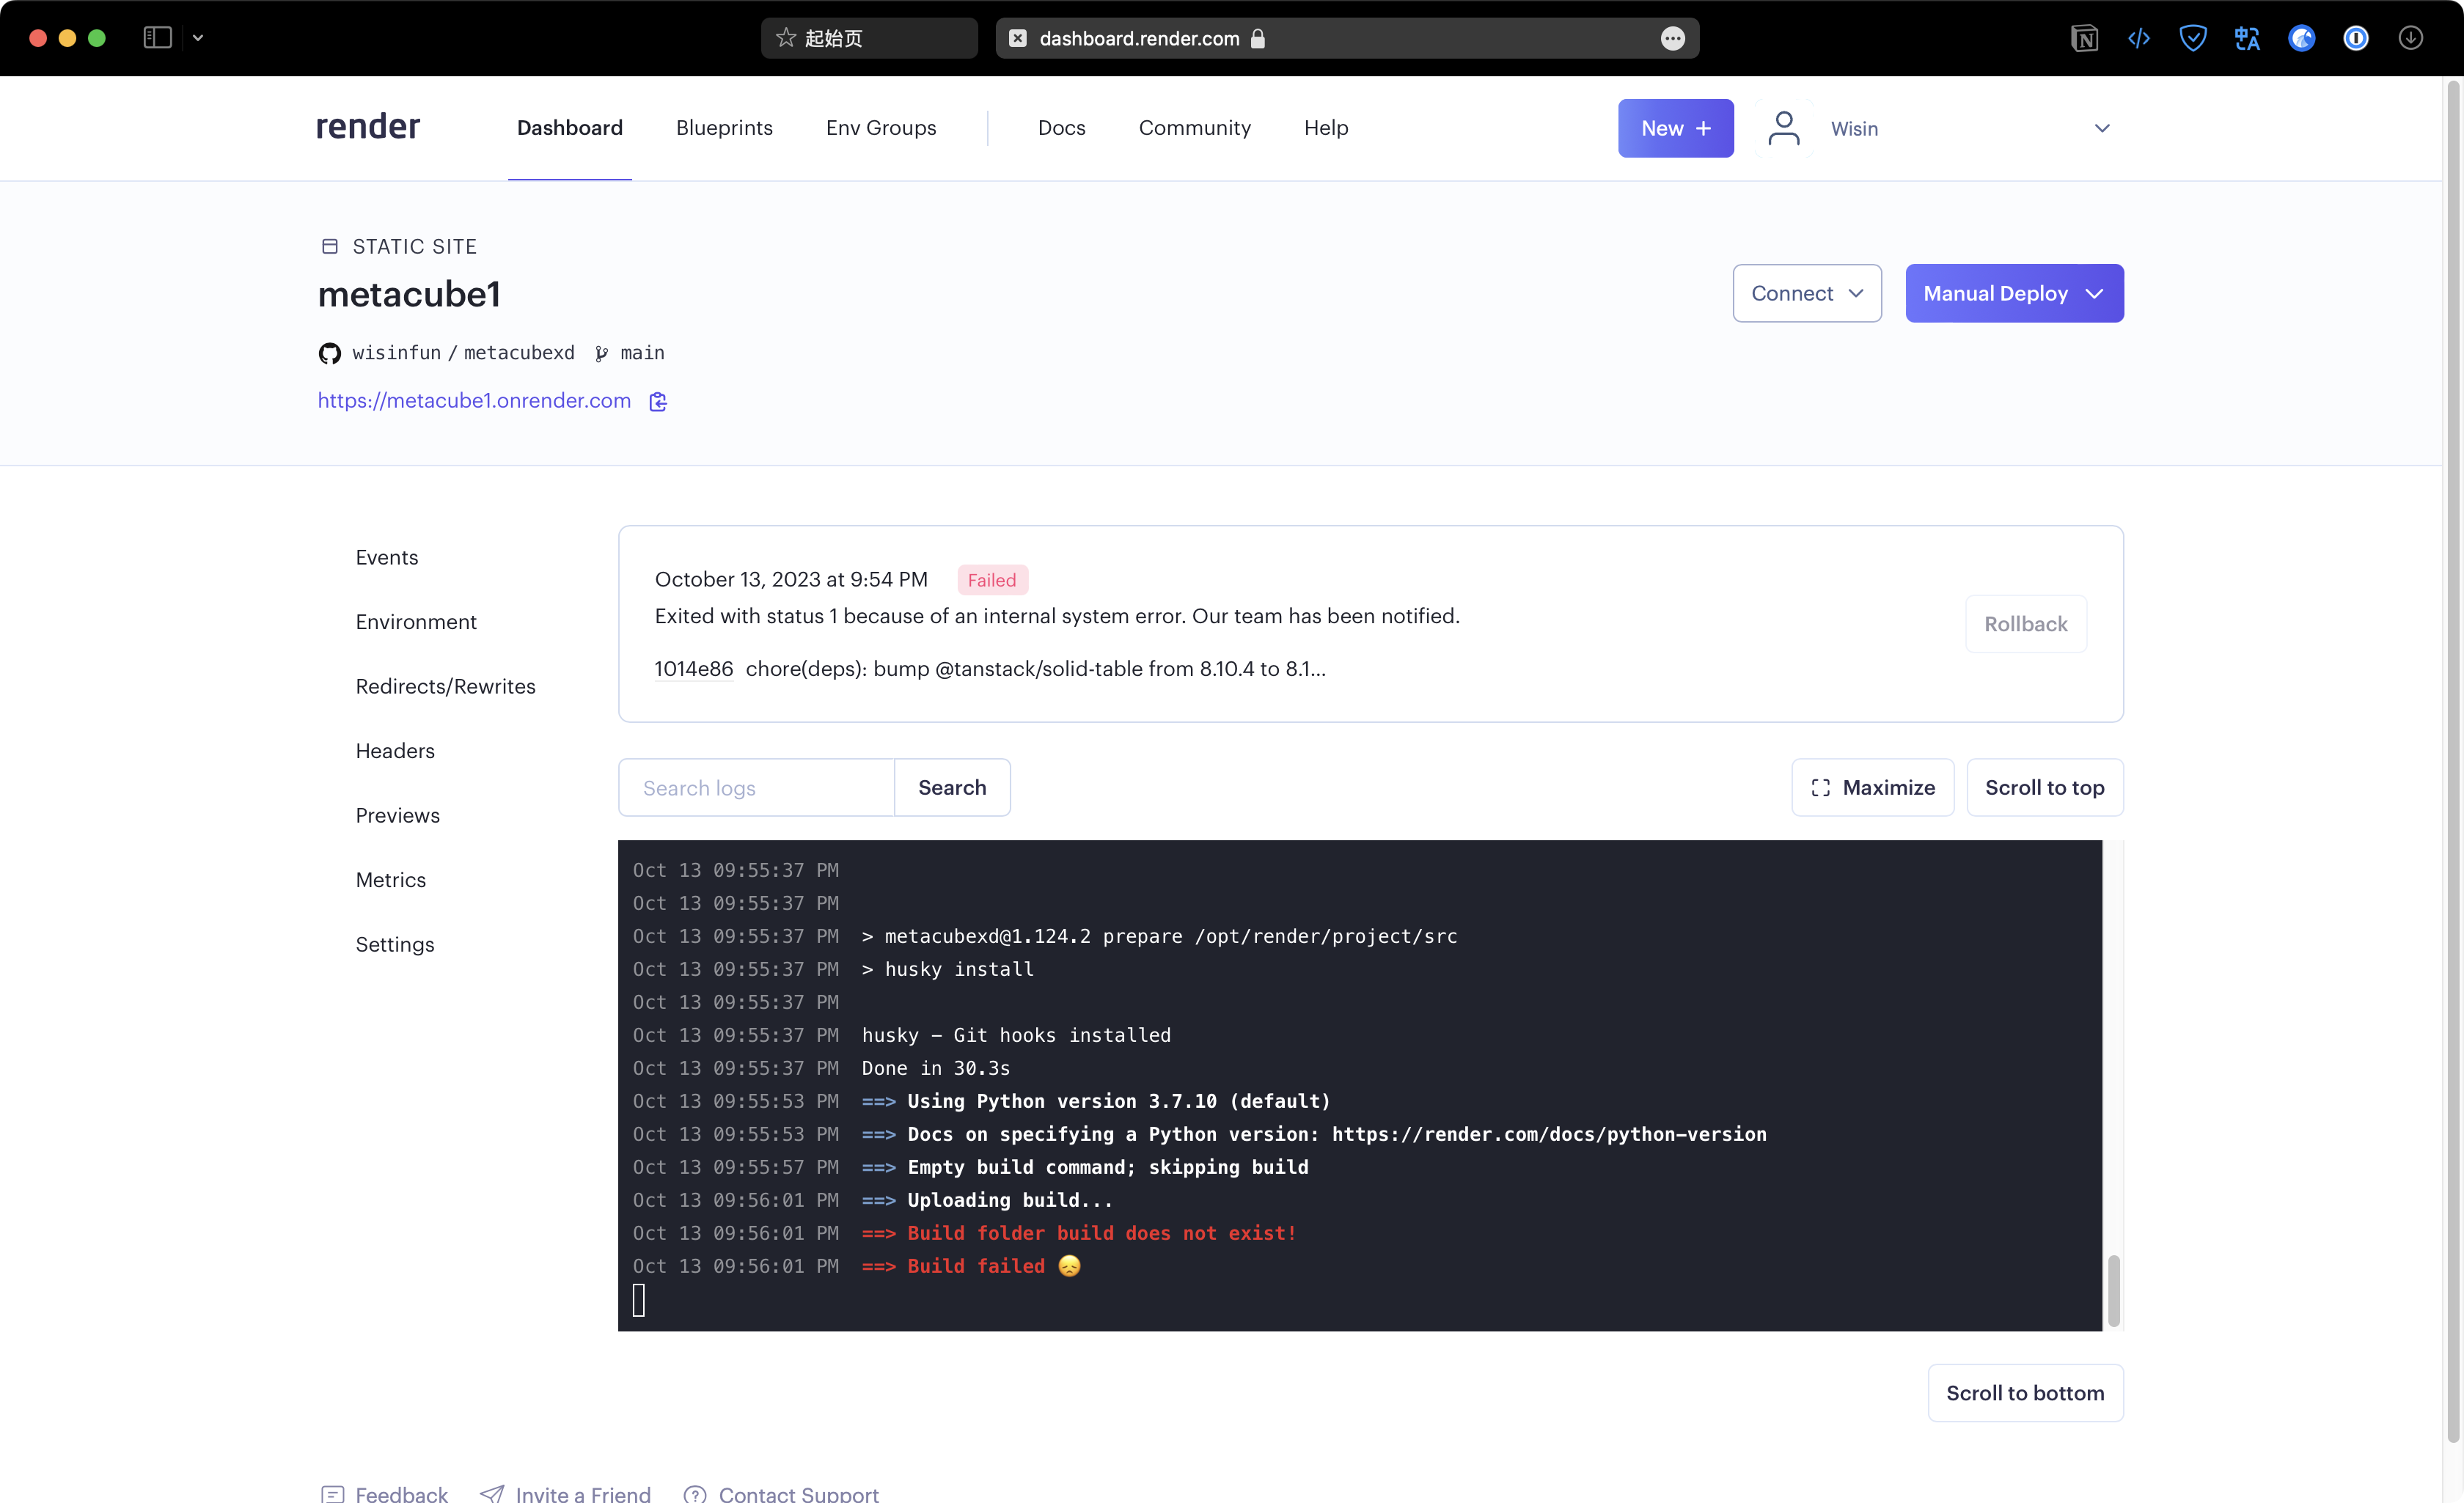Copy the metacube1.onrender.com URL using the copy icon

pos(657,401)
